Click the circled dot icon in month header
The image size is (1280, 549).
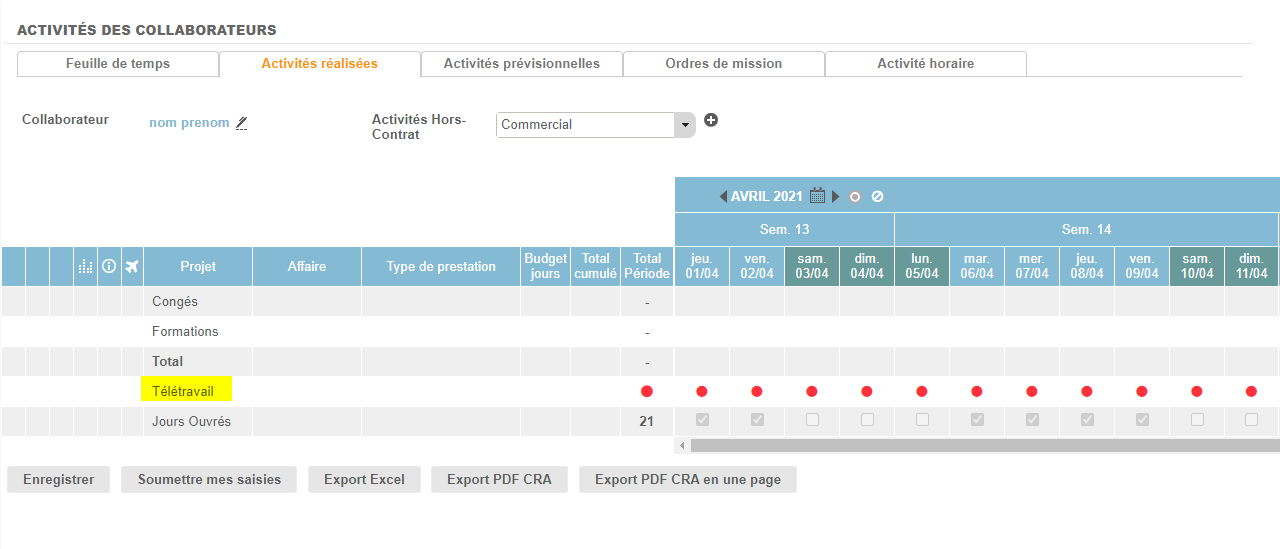855,197
